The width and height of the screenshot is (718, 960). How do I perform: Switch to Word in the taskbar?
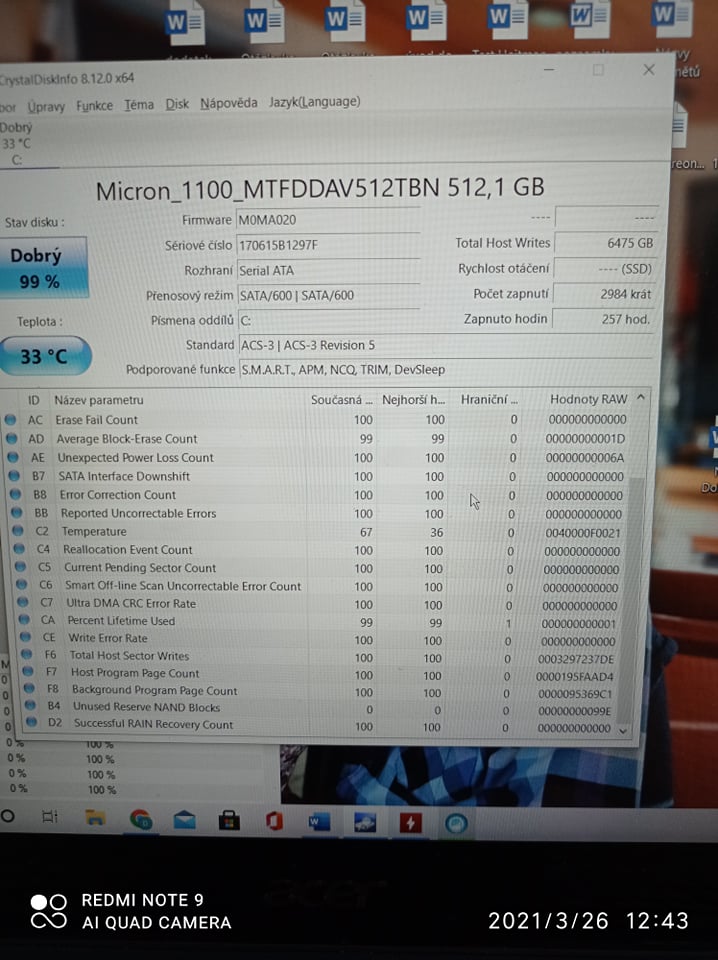(319, 822)
